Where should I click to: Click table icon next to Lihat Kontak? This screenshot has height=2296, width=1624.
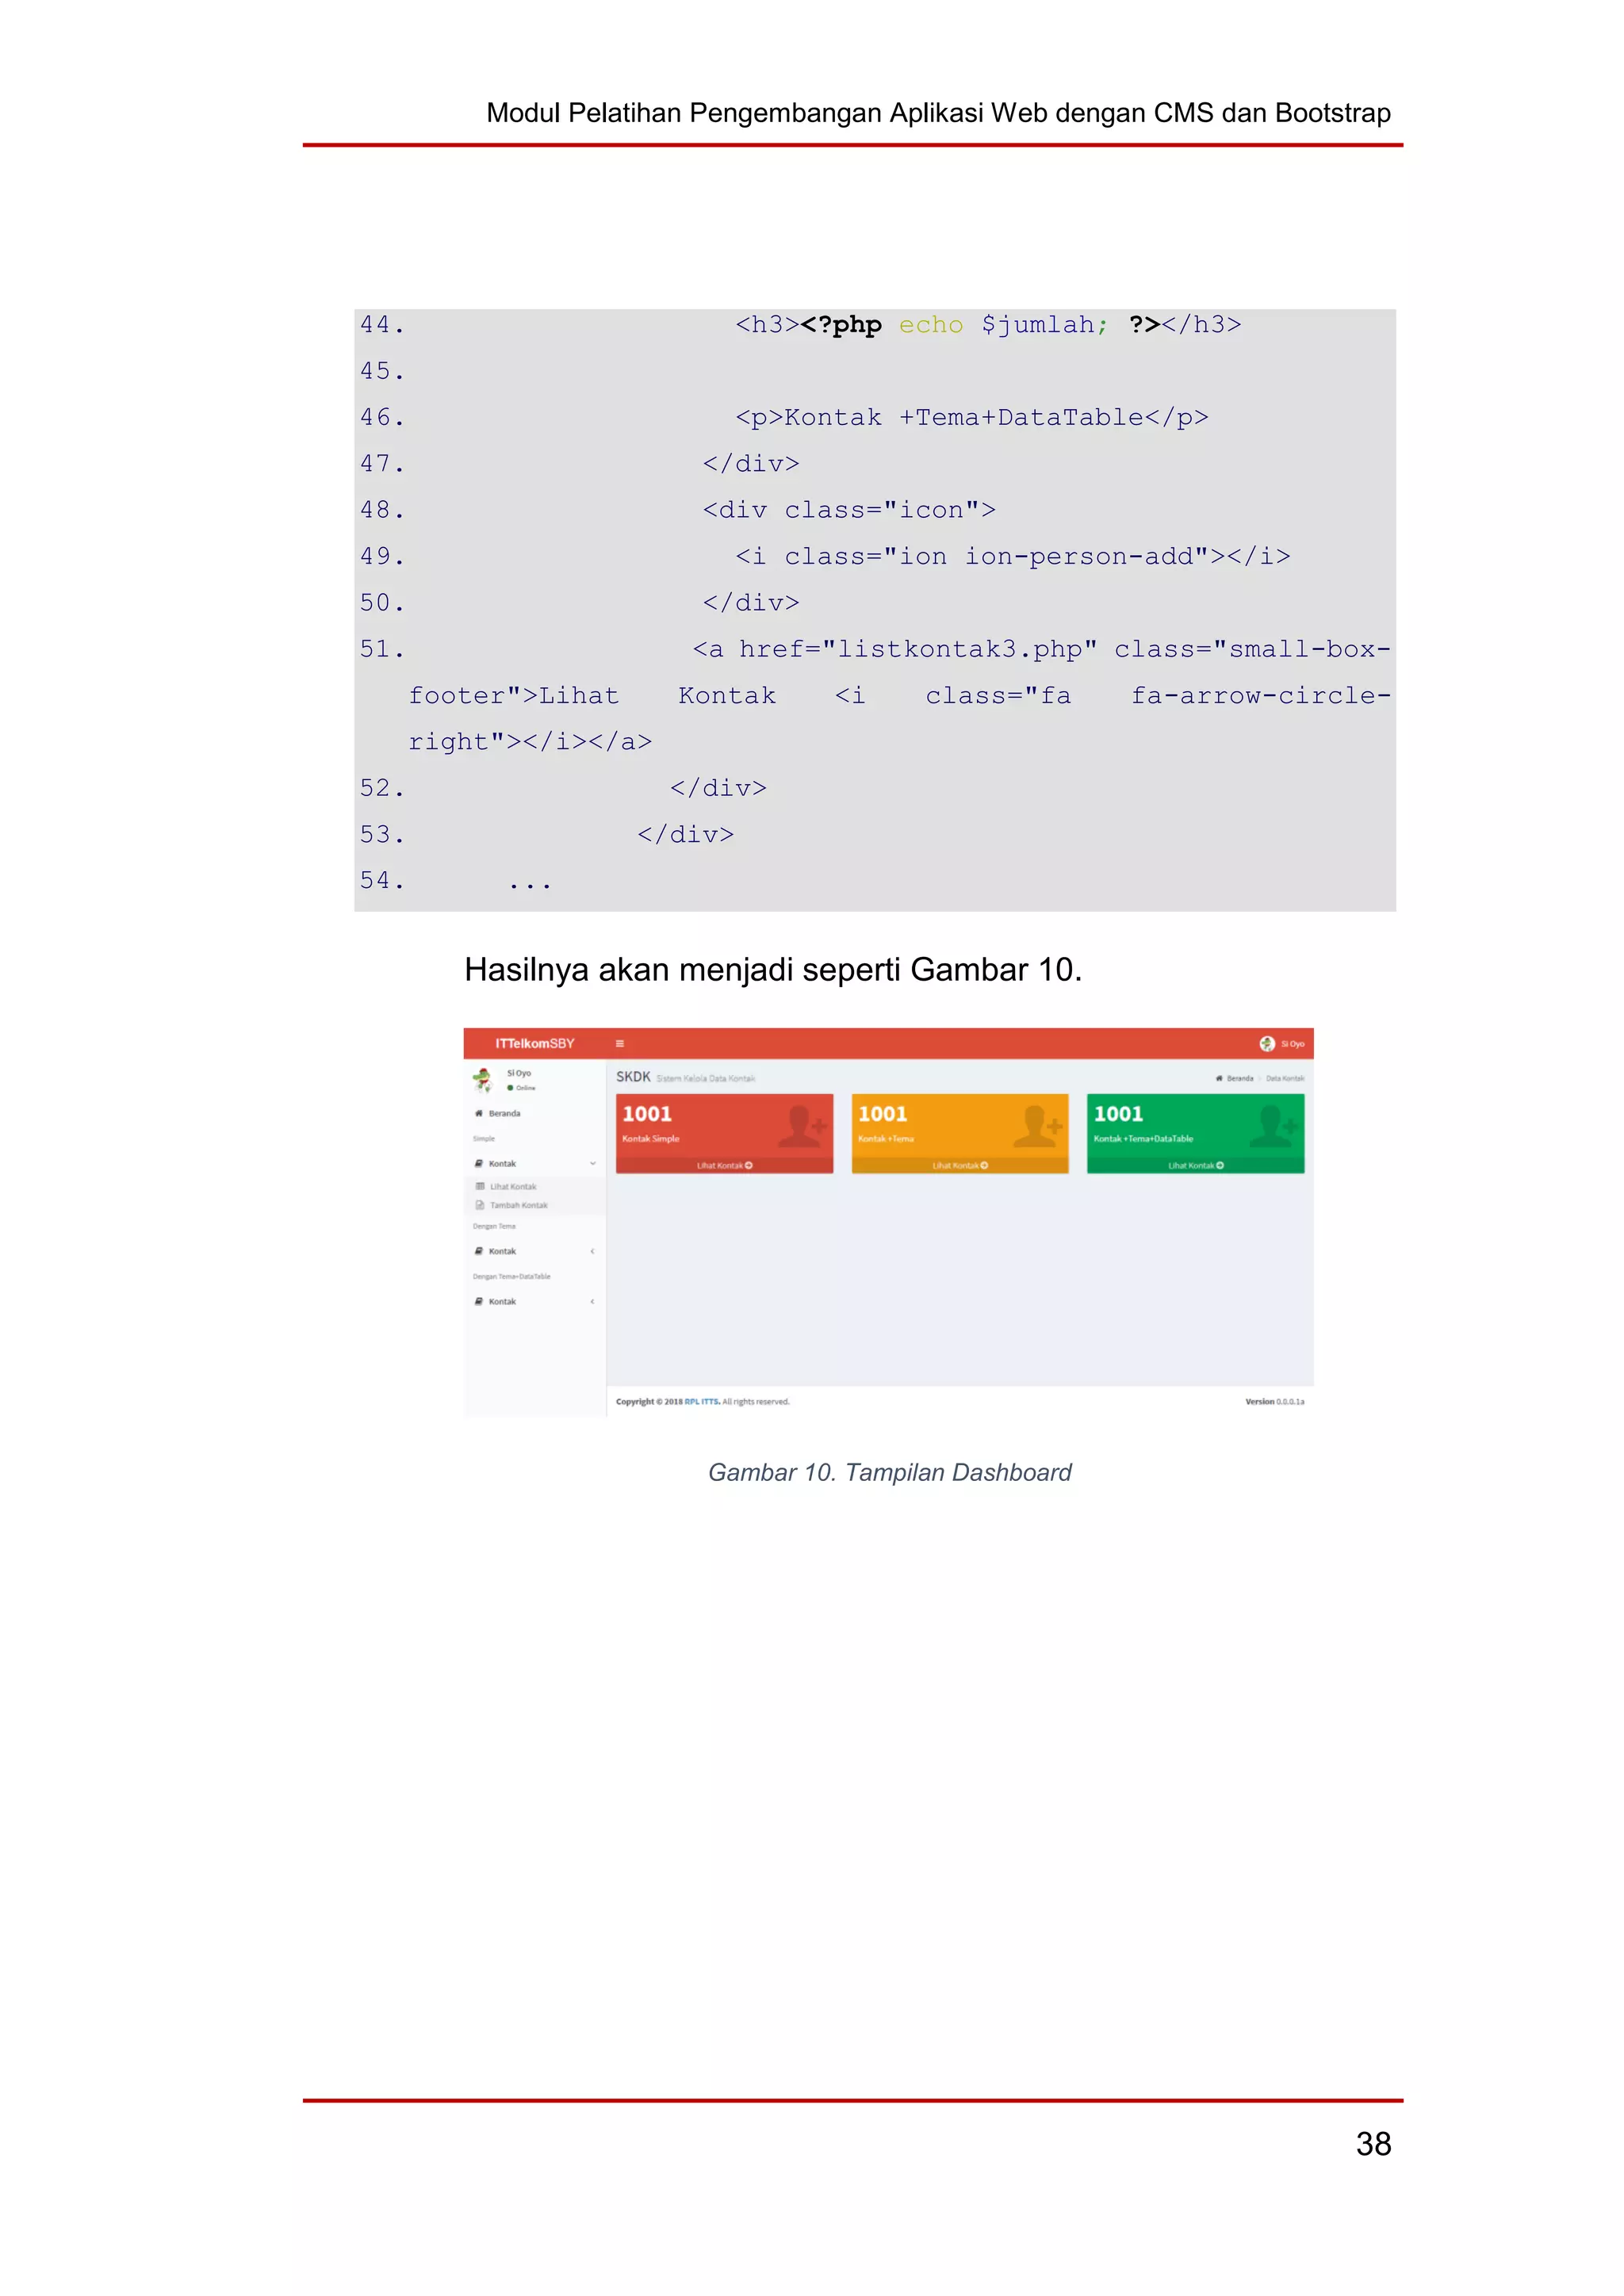[x=480, y=1186]
